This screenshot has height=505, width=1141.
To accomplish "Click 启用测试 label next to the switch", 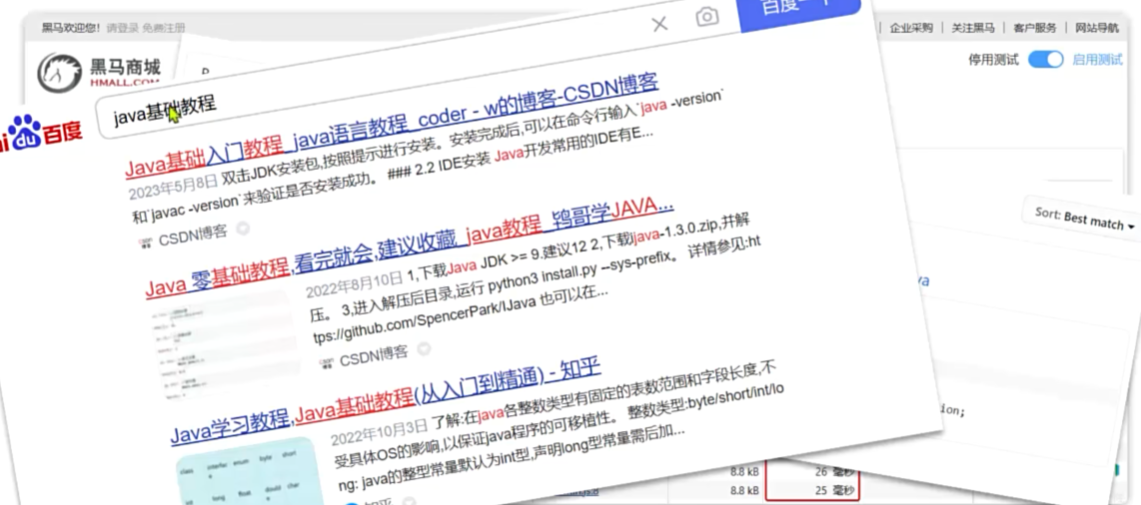I will click(x=1097, y=60).
